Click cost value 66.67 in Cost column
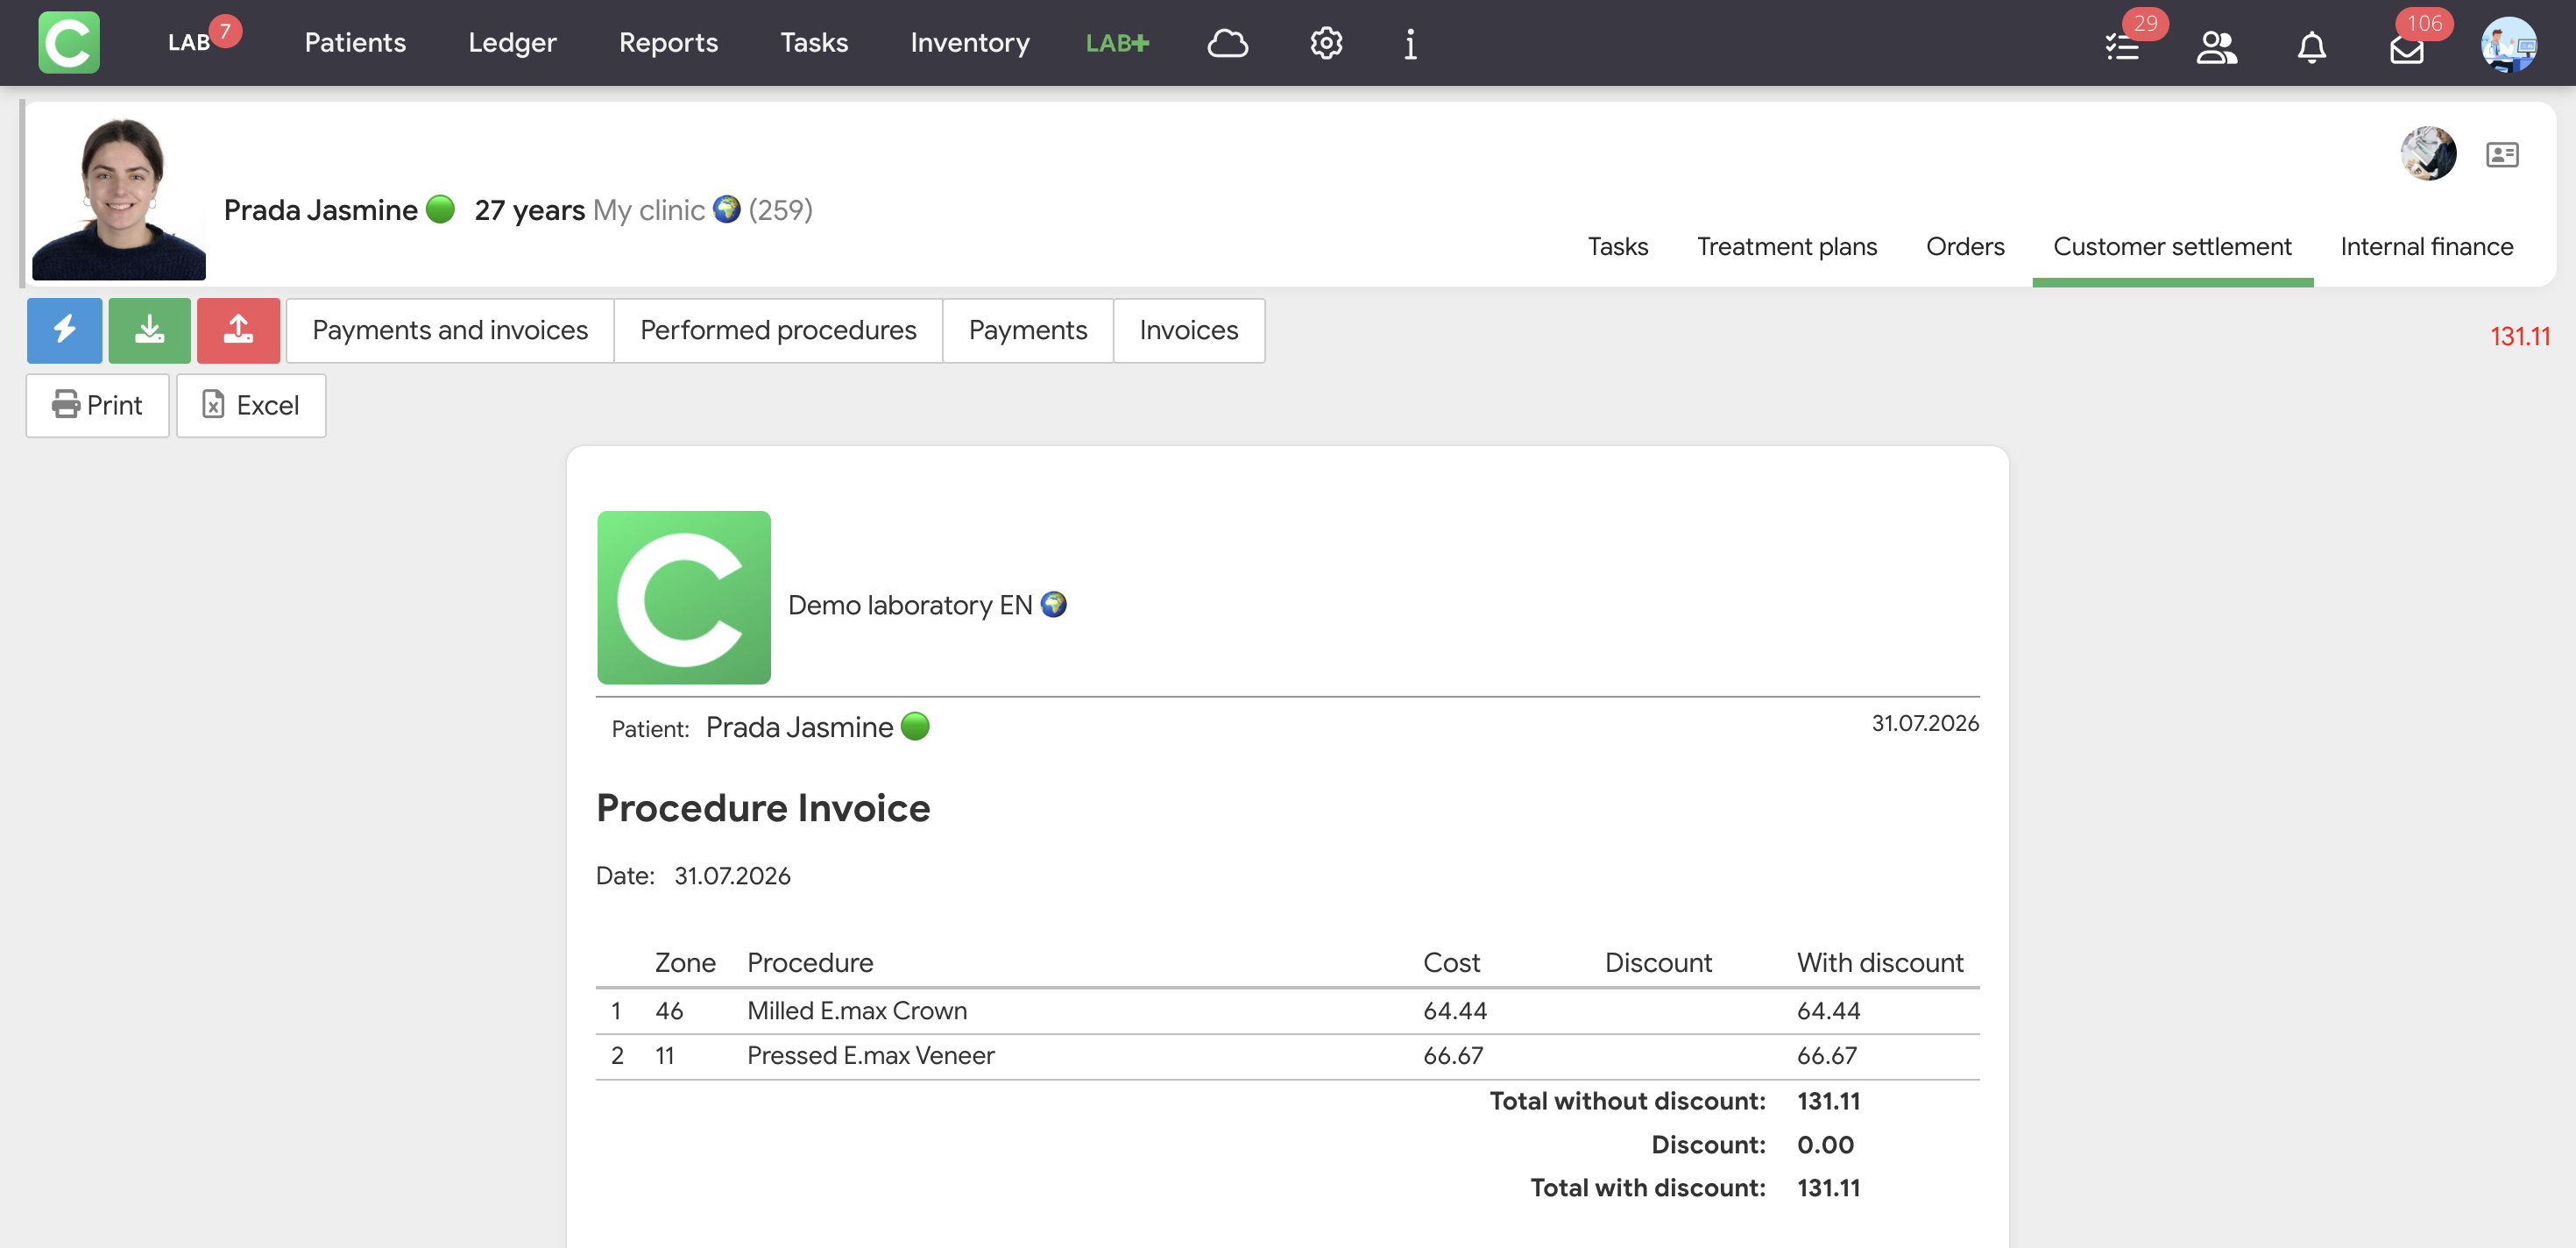2576x1248 pixels. pos(1453,1056)
